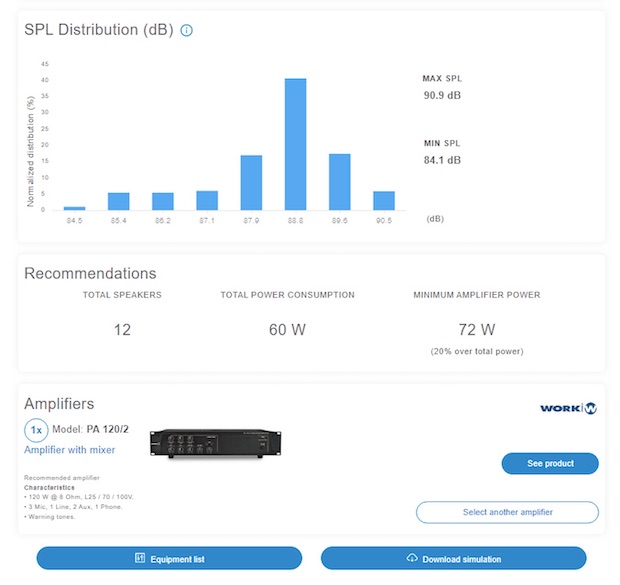Click the list icon in Equipment list button
The image size is (620, 585).
[x=140, y=559]
